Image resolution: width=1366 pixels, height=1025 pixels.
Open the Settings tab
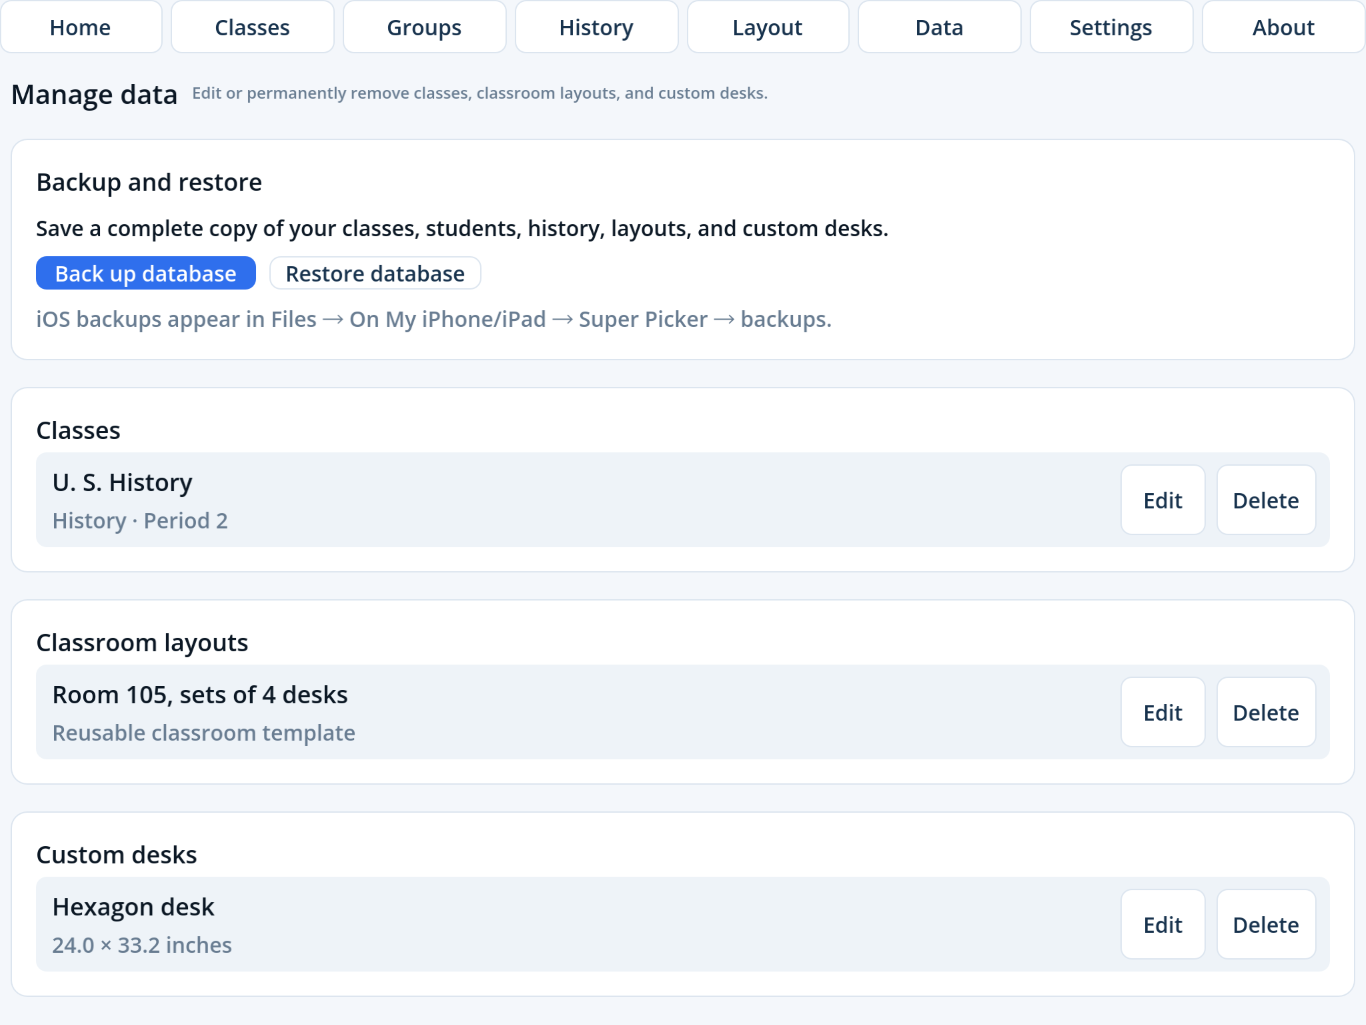[1111, 27]
